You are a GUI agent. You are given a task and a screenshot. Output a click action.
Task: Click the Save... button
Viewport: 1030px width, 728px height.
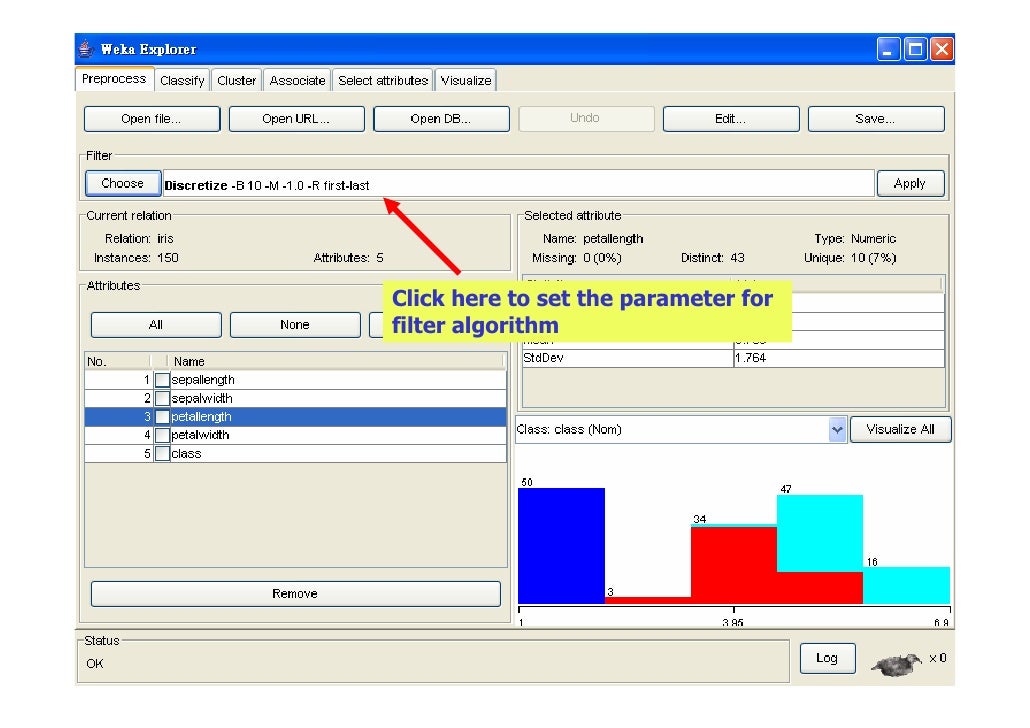[876, 119]
